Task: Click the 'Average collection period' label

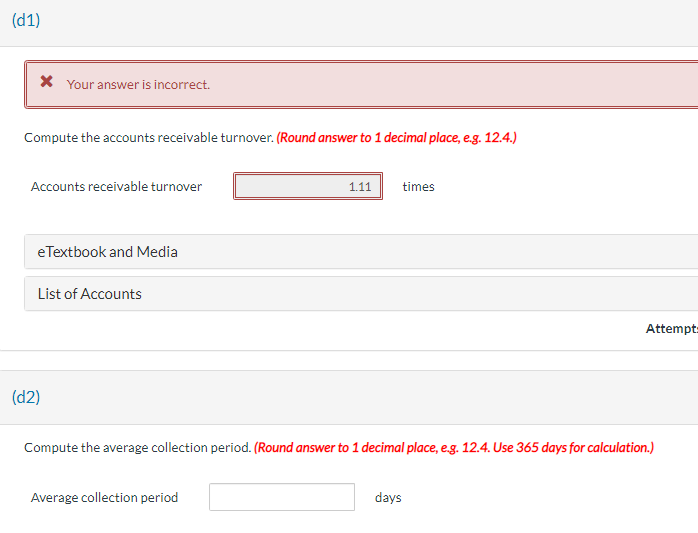Action: 104,497
